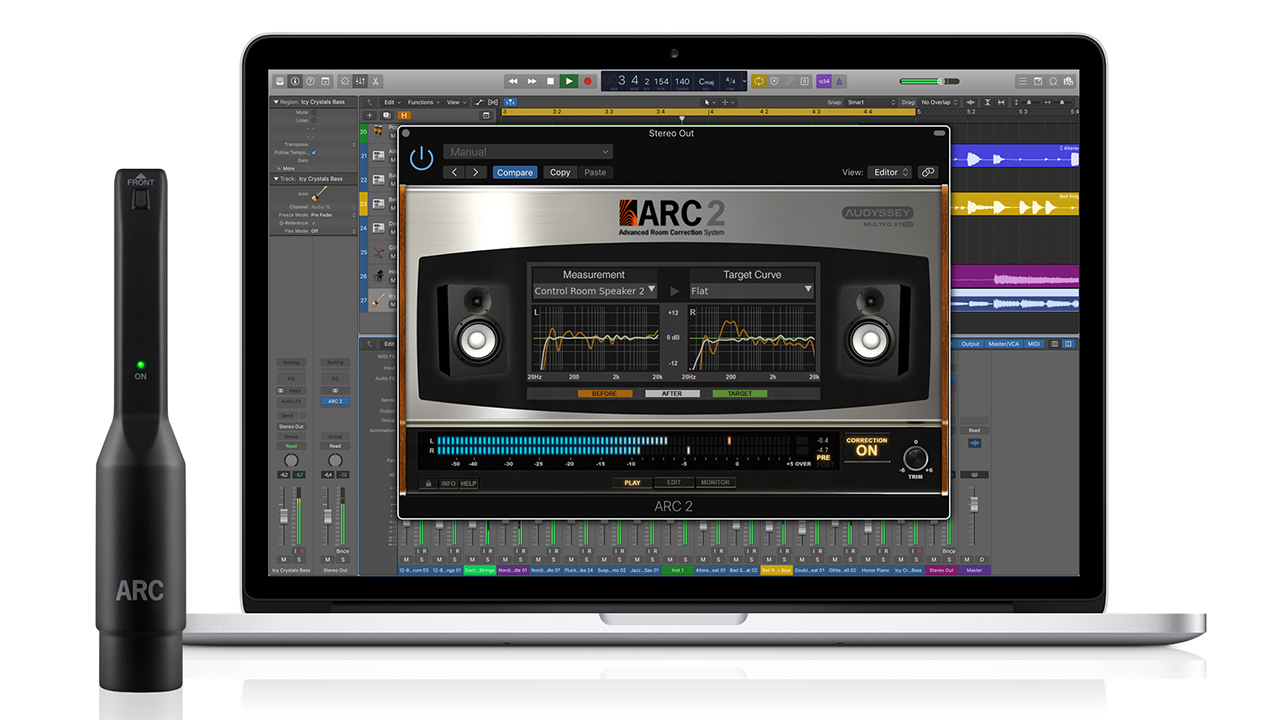Screen dimensions: 1280x720
Task: Open the Measurement dropdown showing Control Room Speaker 2
Action: coord(594,291)
